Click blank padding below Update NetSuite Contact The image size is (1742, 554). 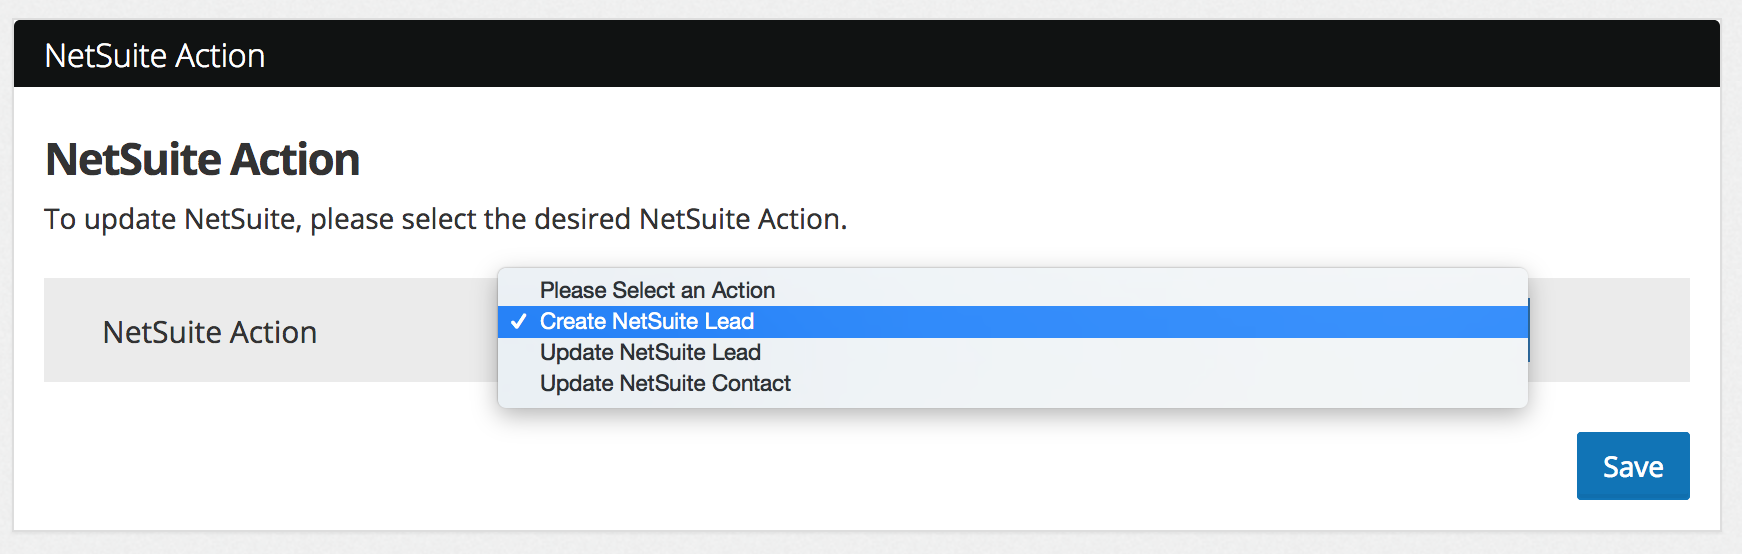point(1000,401)
